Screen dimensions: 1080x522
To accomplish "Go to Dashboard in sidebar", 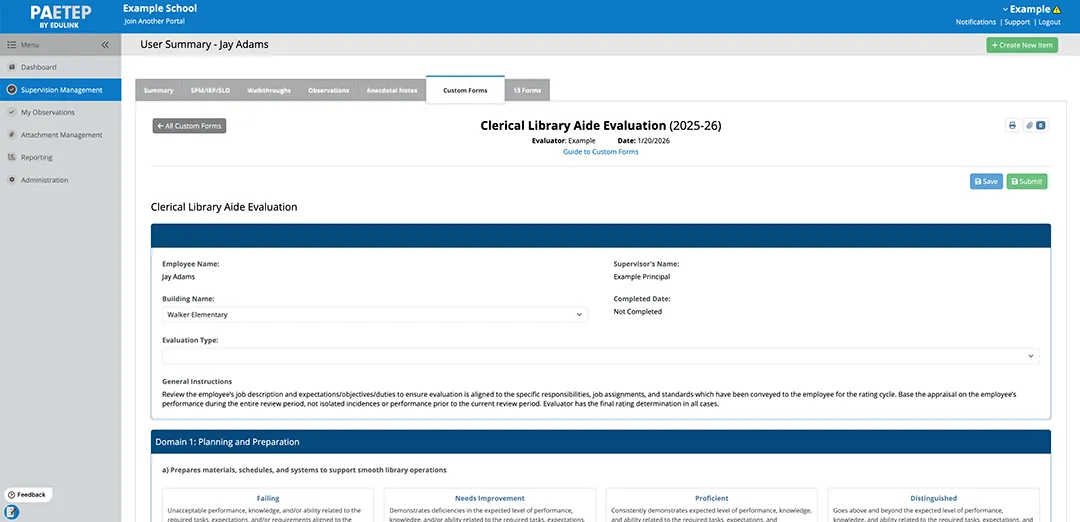I will click(61, 67).
